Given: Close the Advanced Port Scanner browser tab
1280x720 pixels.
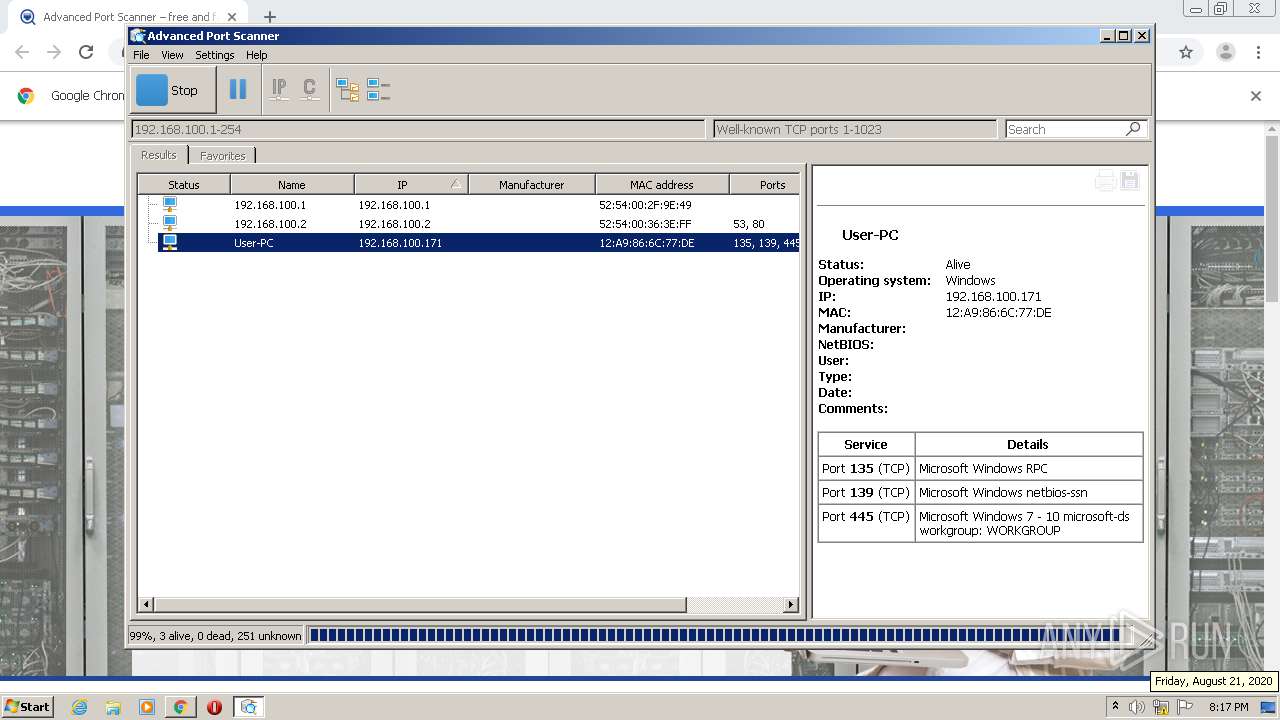Looking at the screenshot, I should 232,17.
